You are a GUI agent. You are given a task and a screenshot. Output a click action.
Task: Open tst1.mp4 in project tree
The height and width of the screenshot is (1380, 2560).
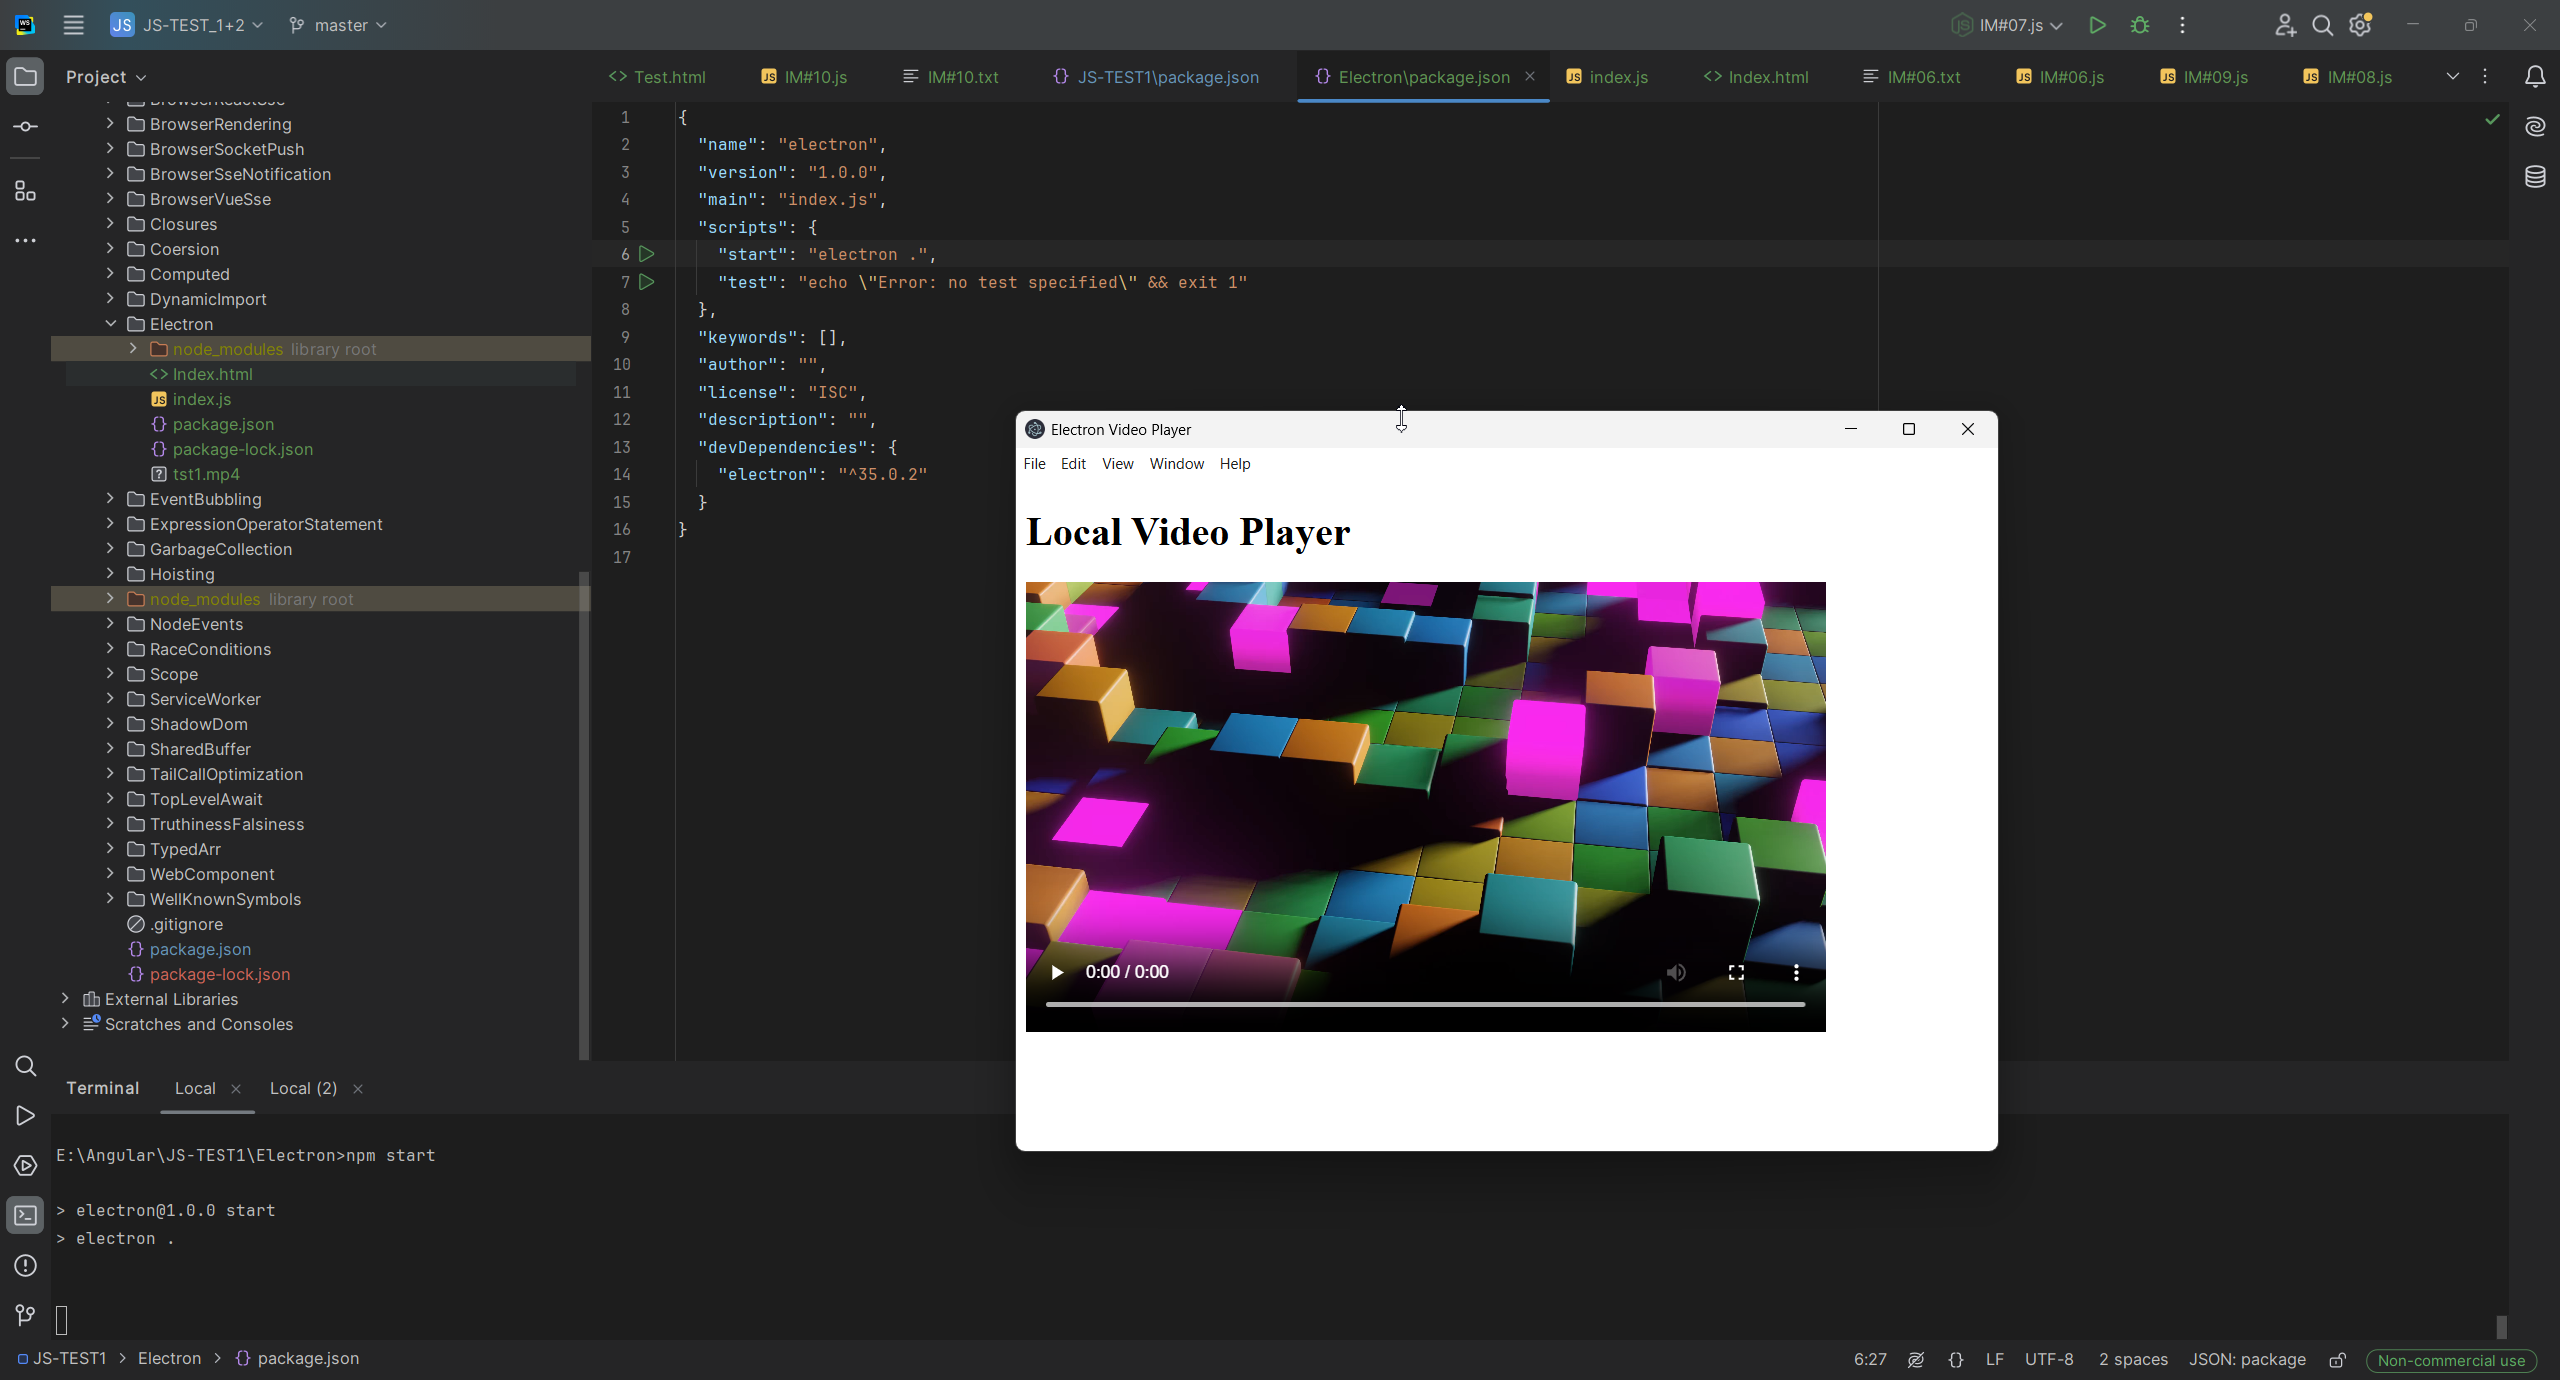(x=206, y=474)
